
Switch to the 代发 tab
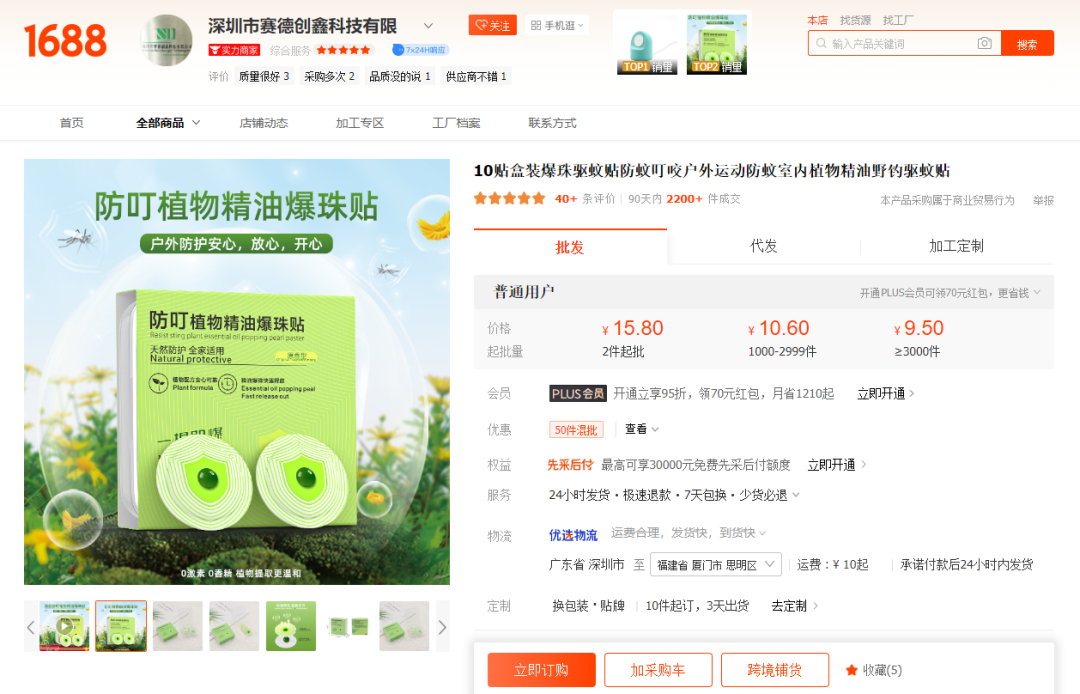pyautogui.click(x=764, y=246)
